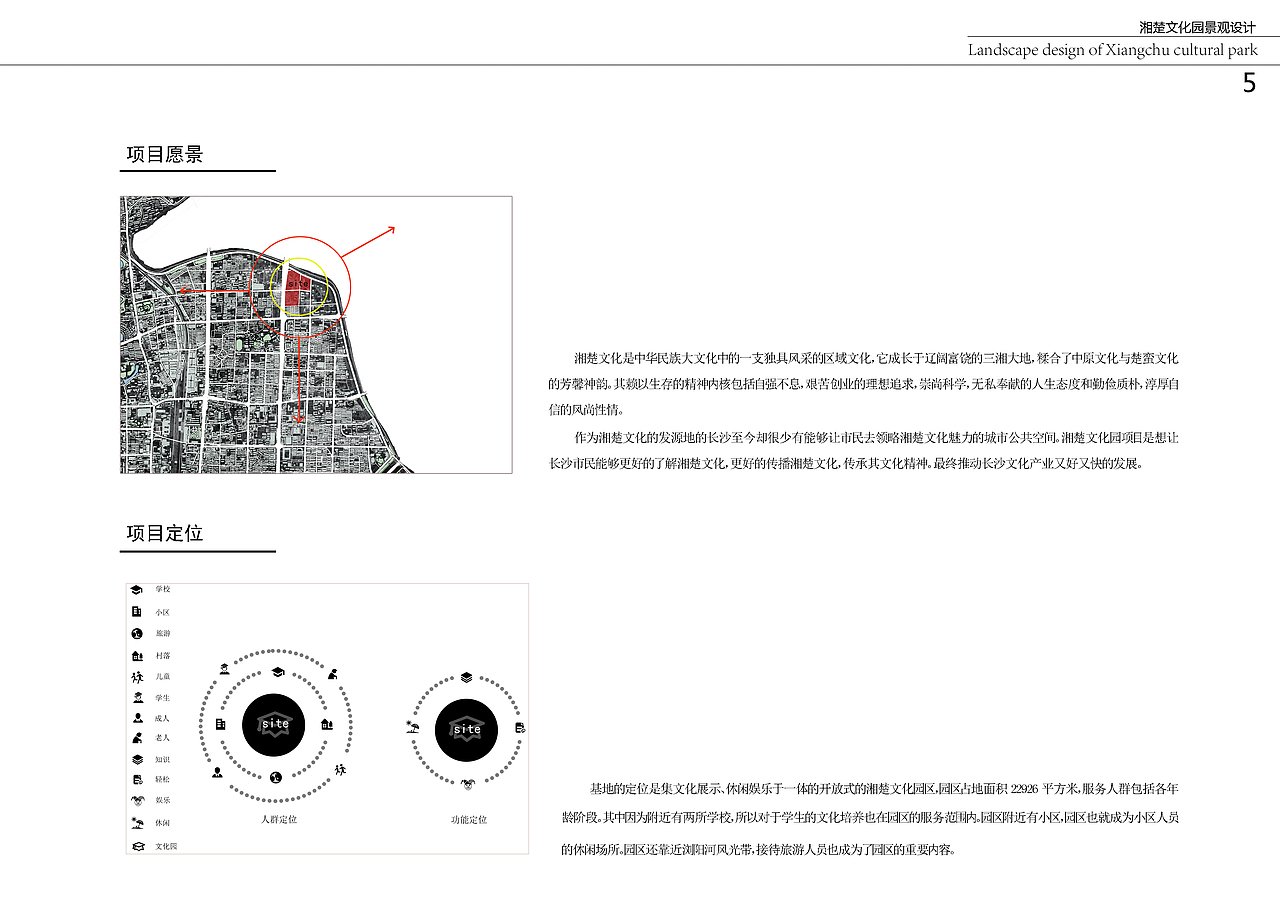The image size is (1280, 905).
Task: Click paragraph starting 作为湘楚文化的发源地
Action: (x=864, y=451)
